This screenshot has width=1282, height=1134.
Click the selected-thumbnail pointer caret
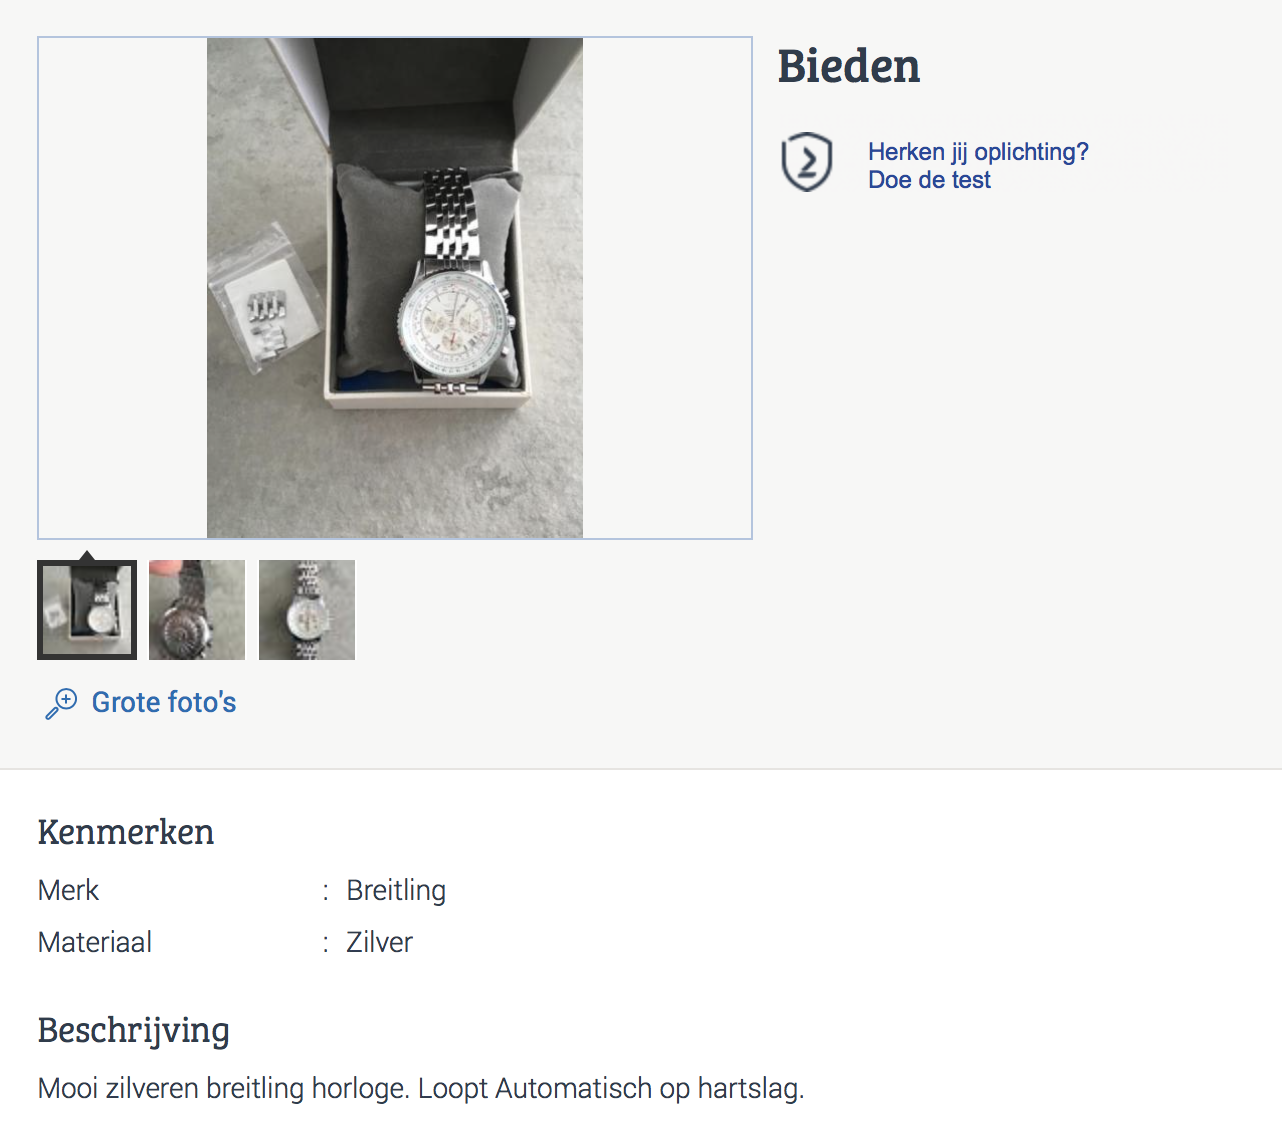(x=87, y=555)
